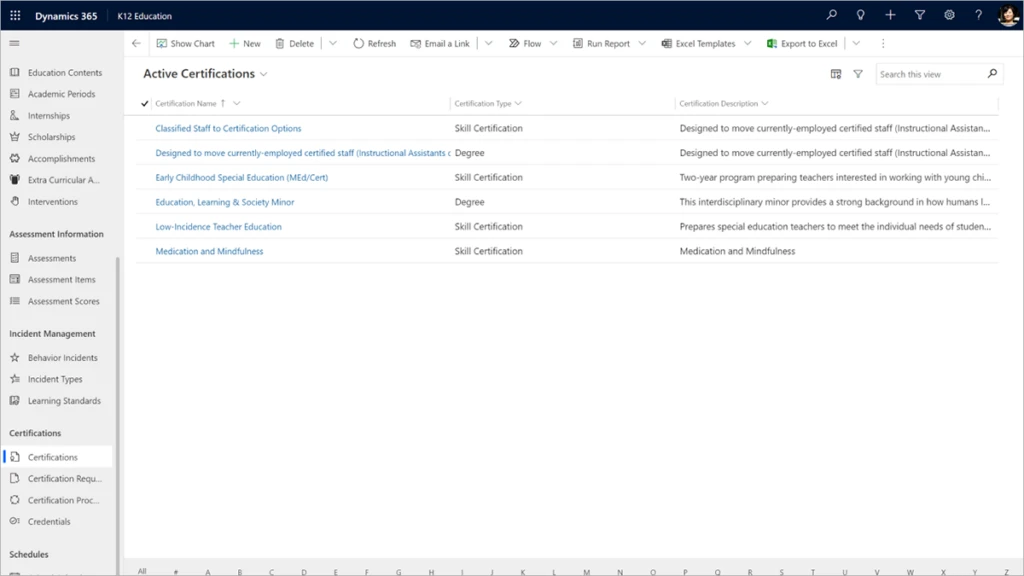Screen dimensions: 1024x576
Task: Expand the Active Certifications view selector
Action: (x=263, y=73)
